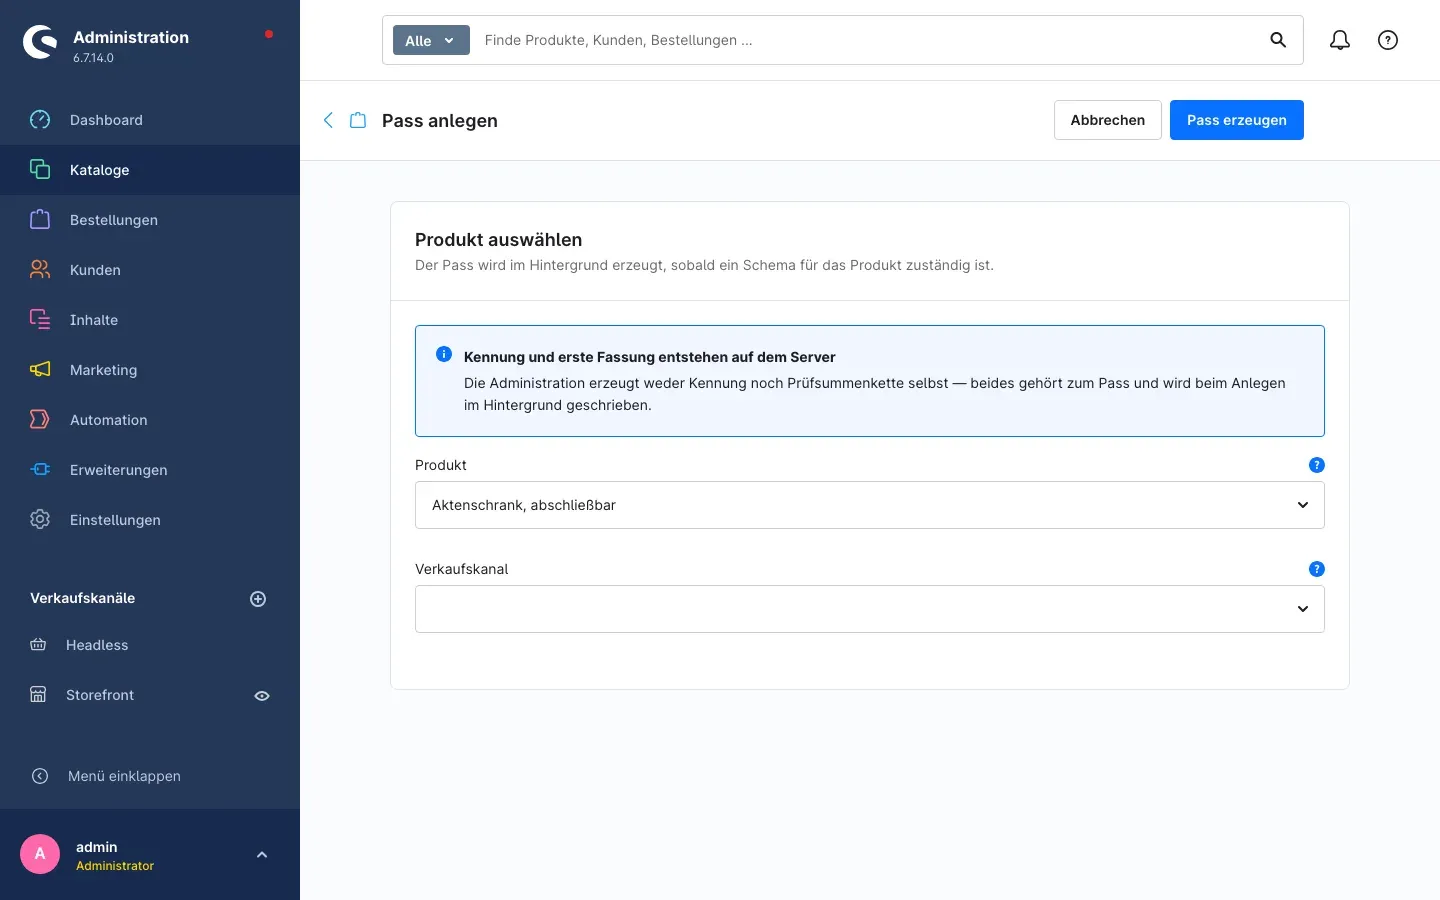Open the empty Verkaufskanal dropdown
Viewport: 1440px width, 900px height.
coord(870,609)
